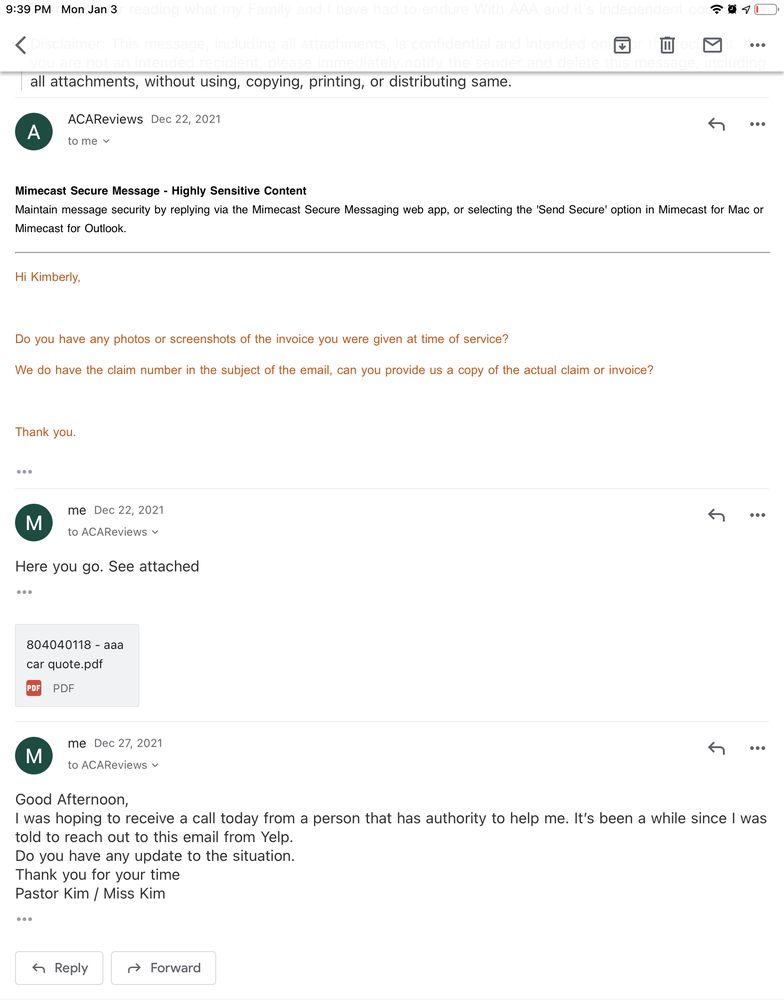Archive this email conversation

click(x=622, y=45)
